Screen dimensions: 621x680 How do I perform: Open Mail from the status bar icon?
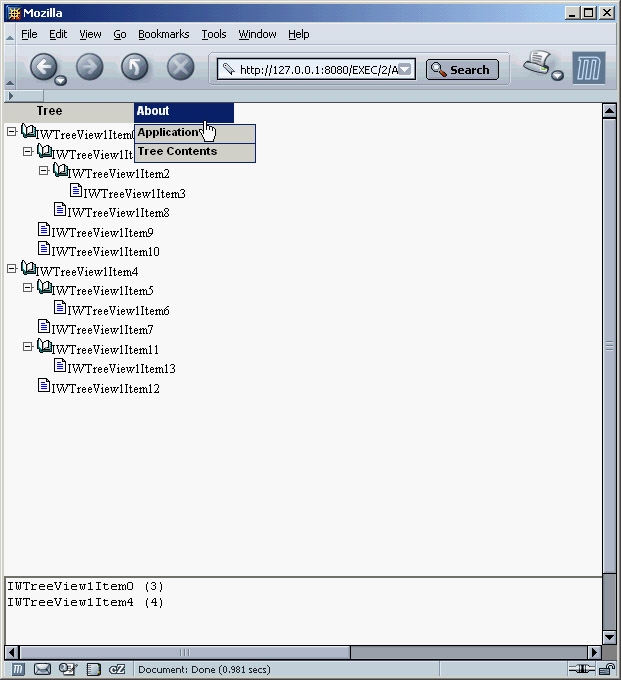click(x=43, y=669)
